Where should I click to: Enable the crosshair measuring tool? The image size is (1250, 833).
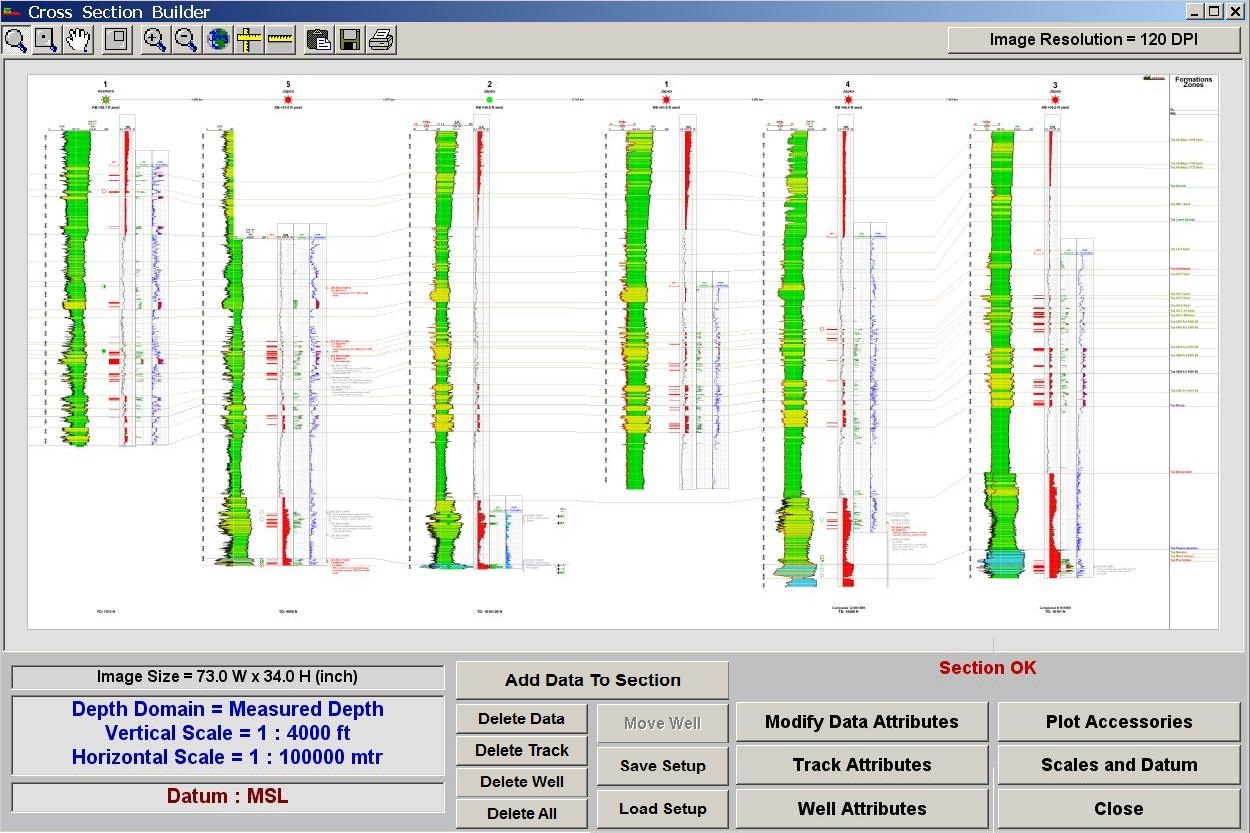(249, 40)
